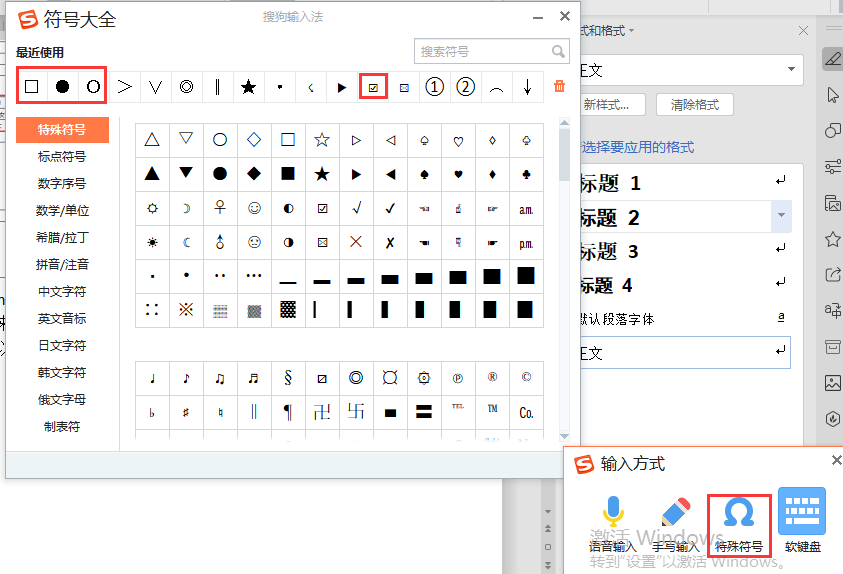The height and width of the screenshot is (574, 843).
Task: Click the trash icon to clear recent symbols
Action: (559, 87)
